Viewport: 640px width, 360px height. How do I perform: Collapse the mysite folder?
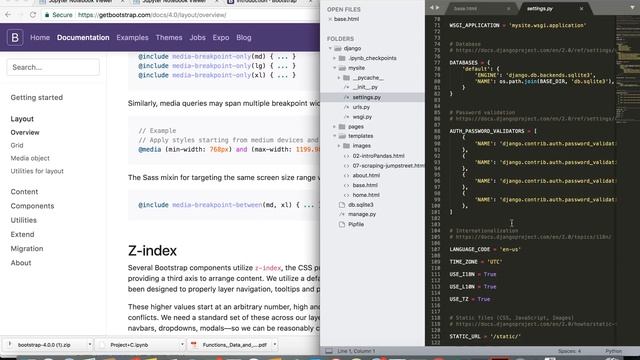coord(335,68)
